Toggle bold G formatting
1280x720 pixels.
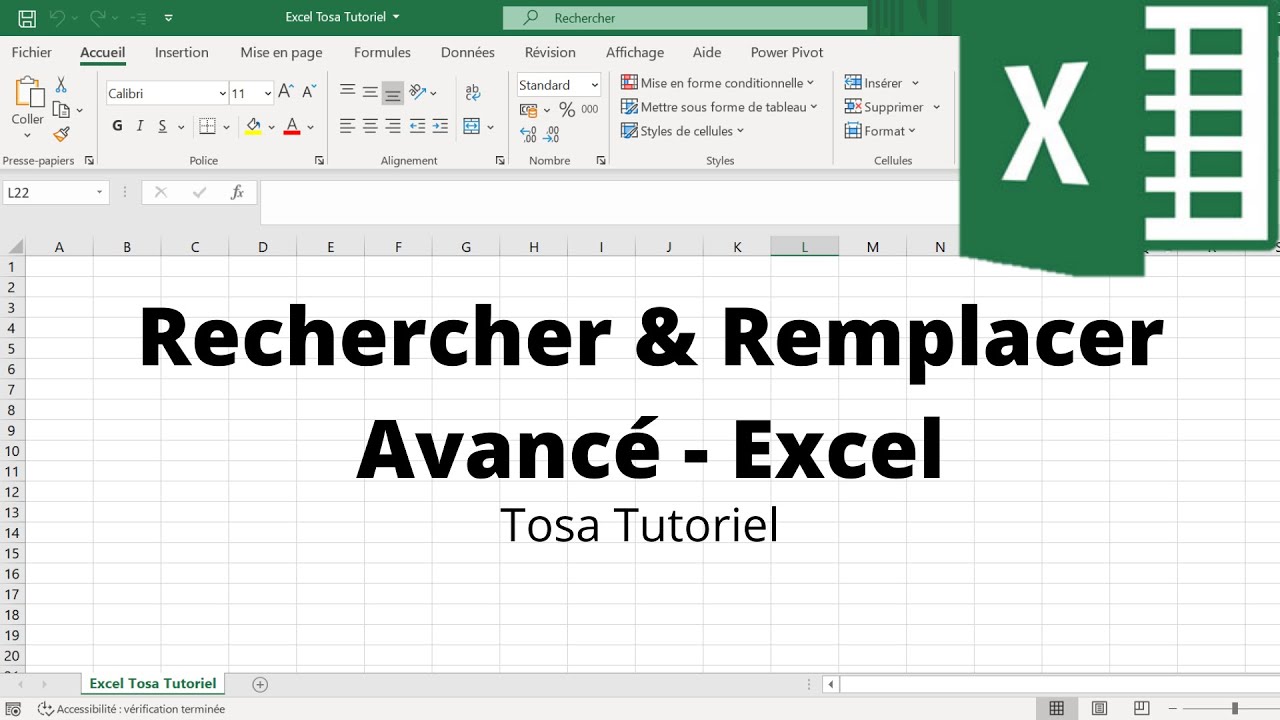tap(117, 126)
